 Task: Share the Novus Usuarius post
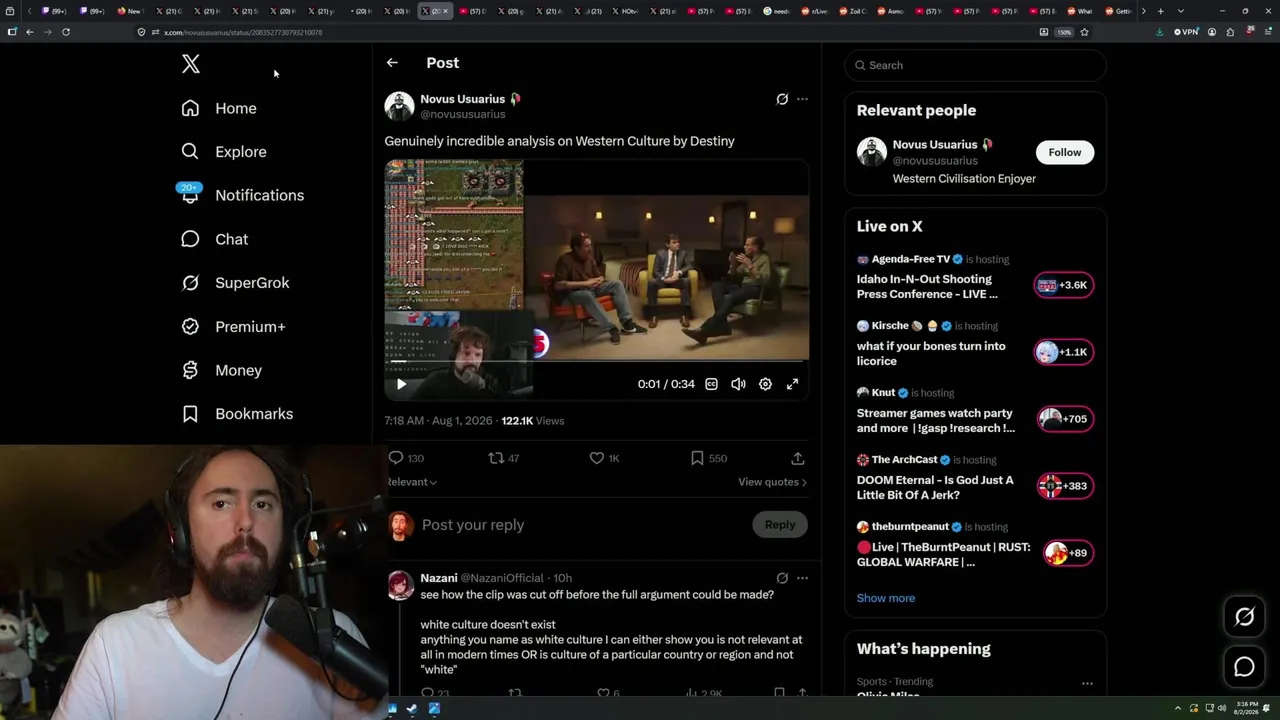(x=798, y=458)
